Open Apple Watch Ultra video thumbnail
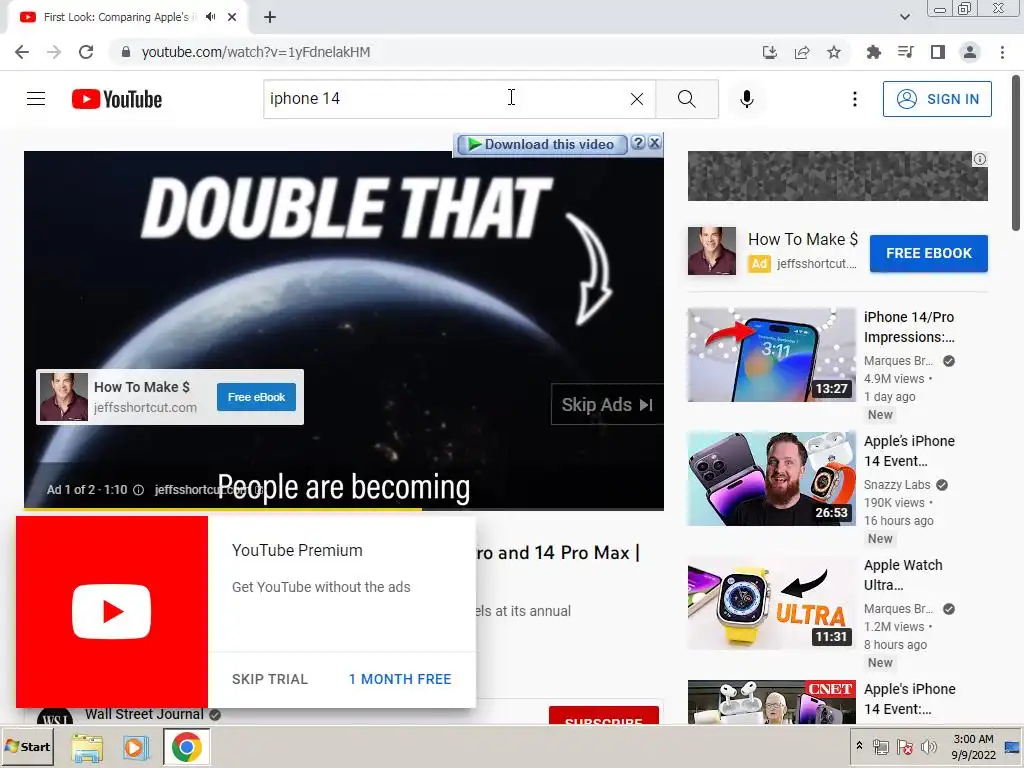Viewport: 1024px width, 768px height. (x=771, y=603)
